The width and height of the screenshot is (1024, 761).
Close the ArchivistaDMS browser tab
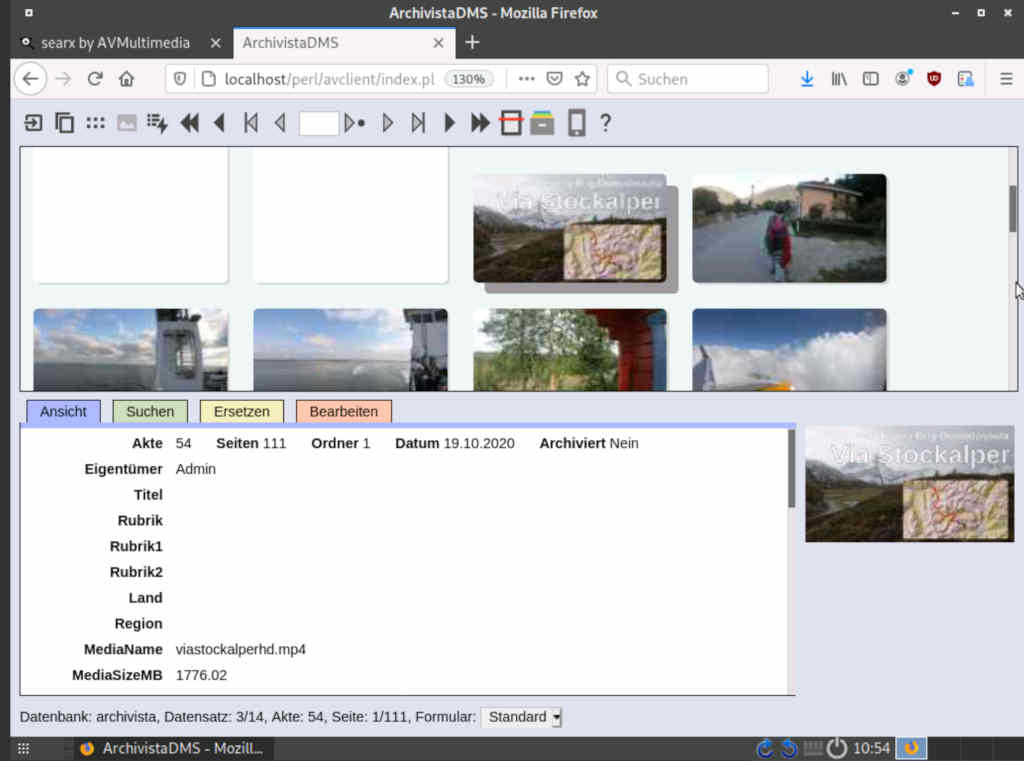click(438, 43)
